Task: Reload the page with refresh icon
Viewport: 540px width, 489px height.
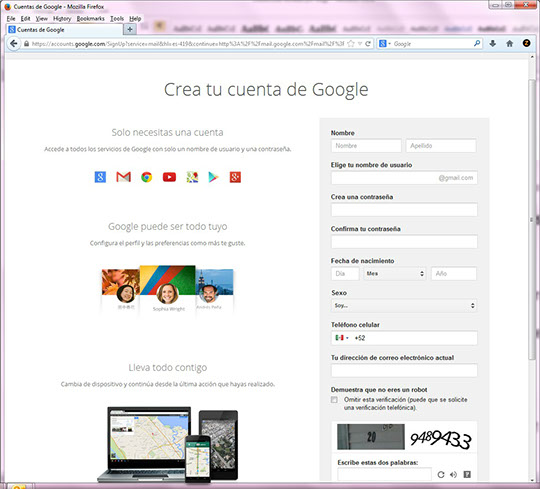Action: [x=368, y=44]
